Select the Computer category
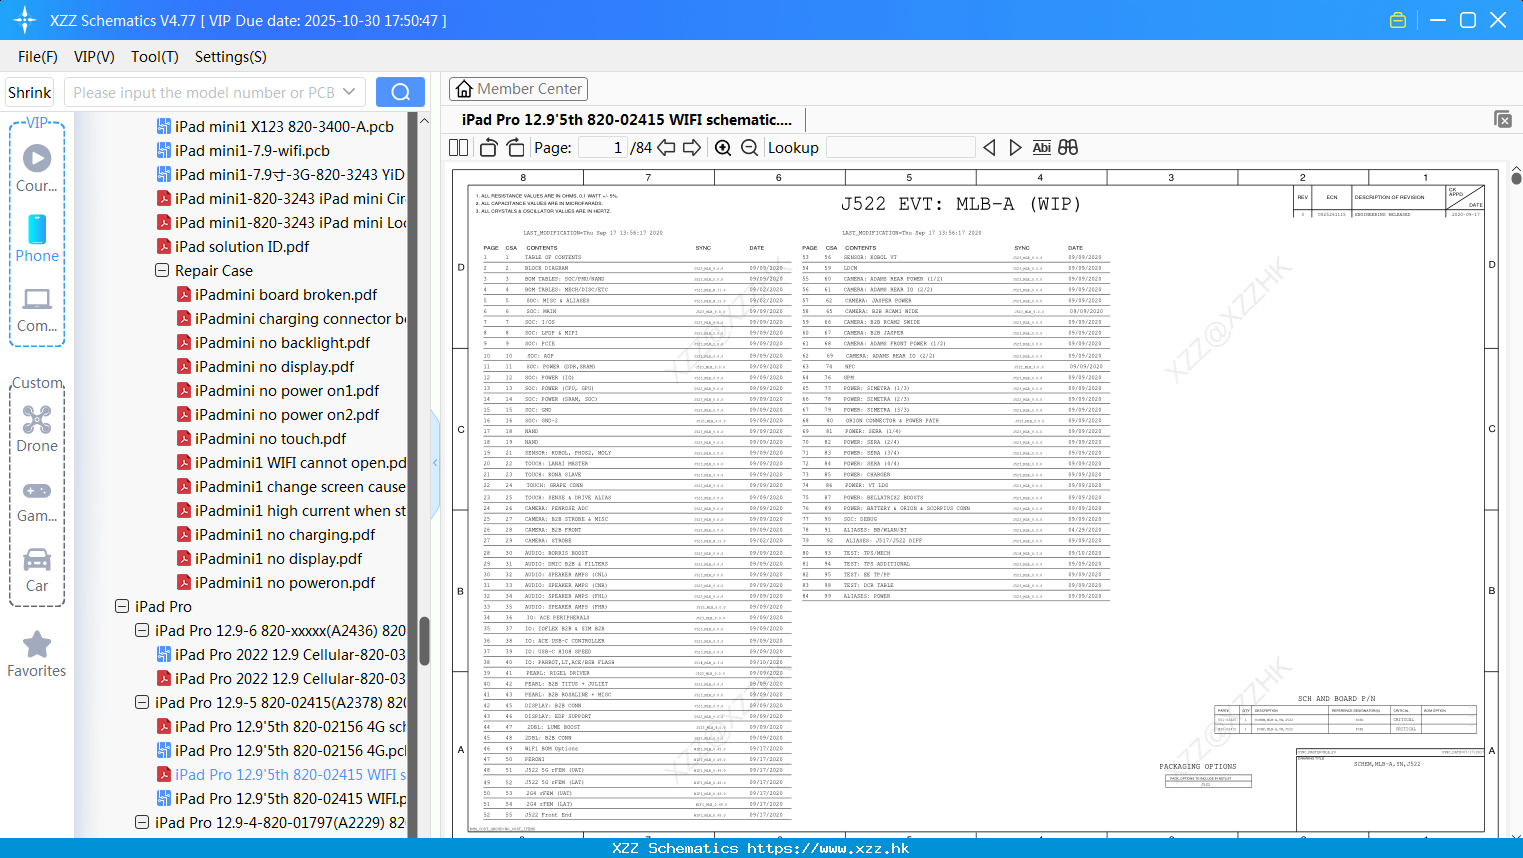Screen dimensions: 1523x858 point(37,309)
